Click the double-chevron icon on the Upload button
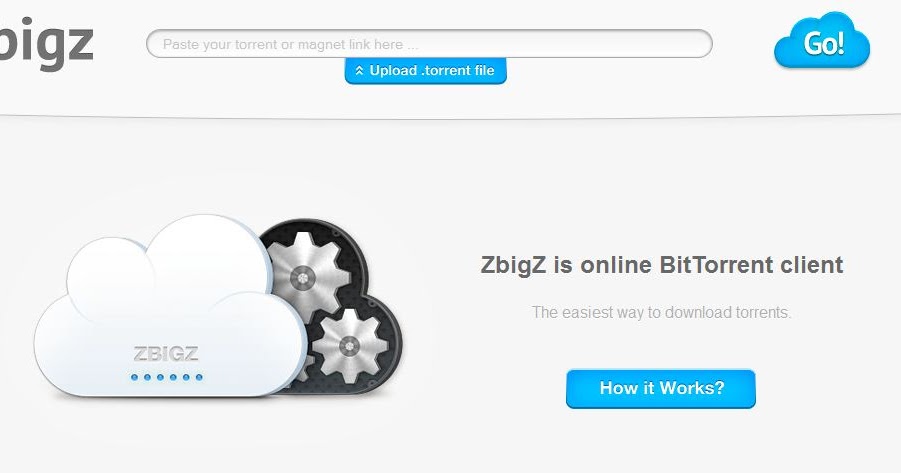This screenshot has width=901, height=473. (x=359, y=71)
